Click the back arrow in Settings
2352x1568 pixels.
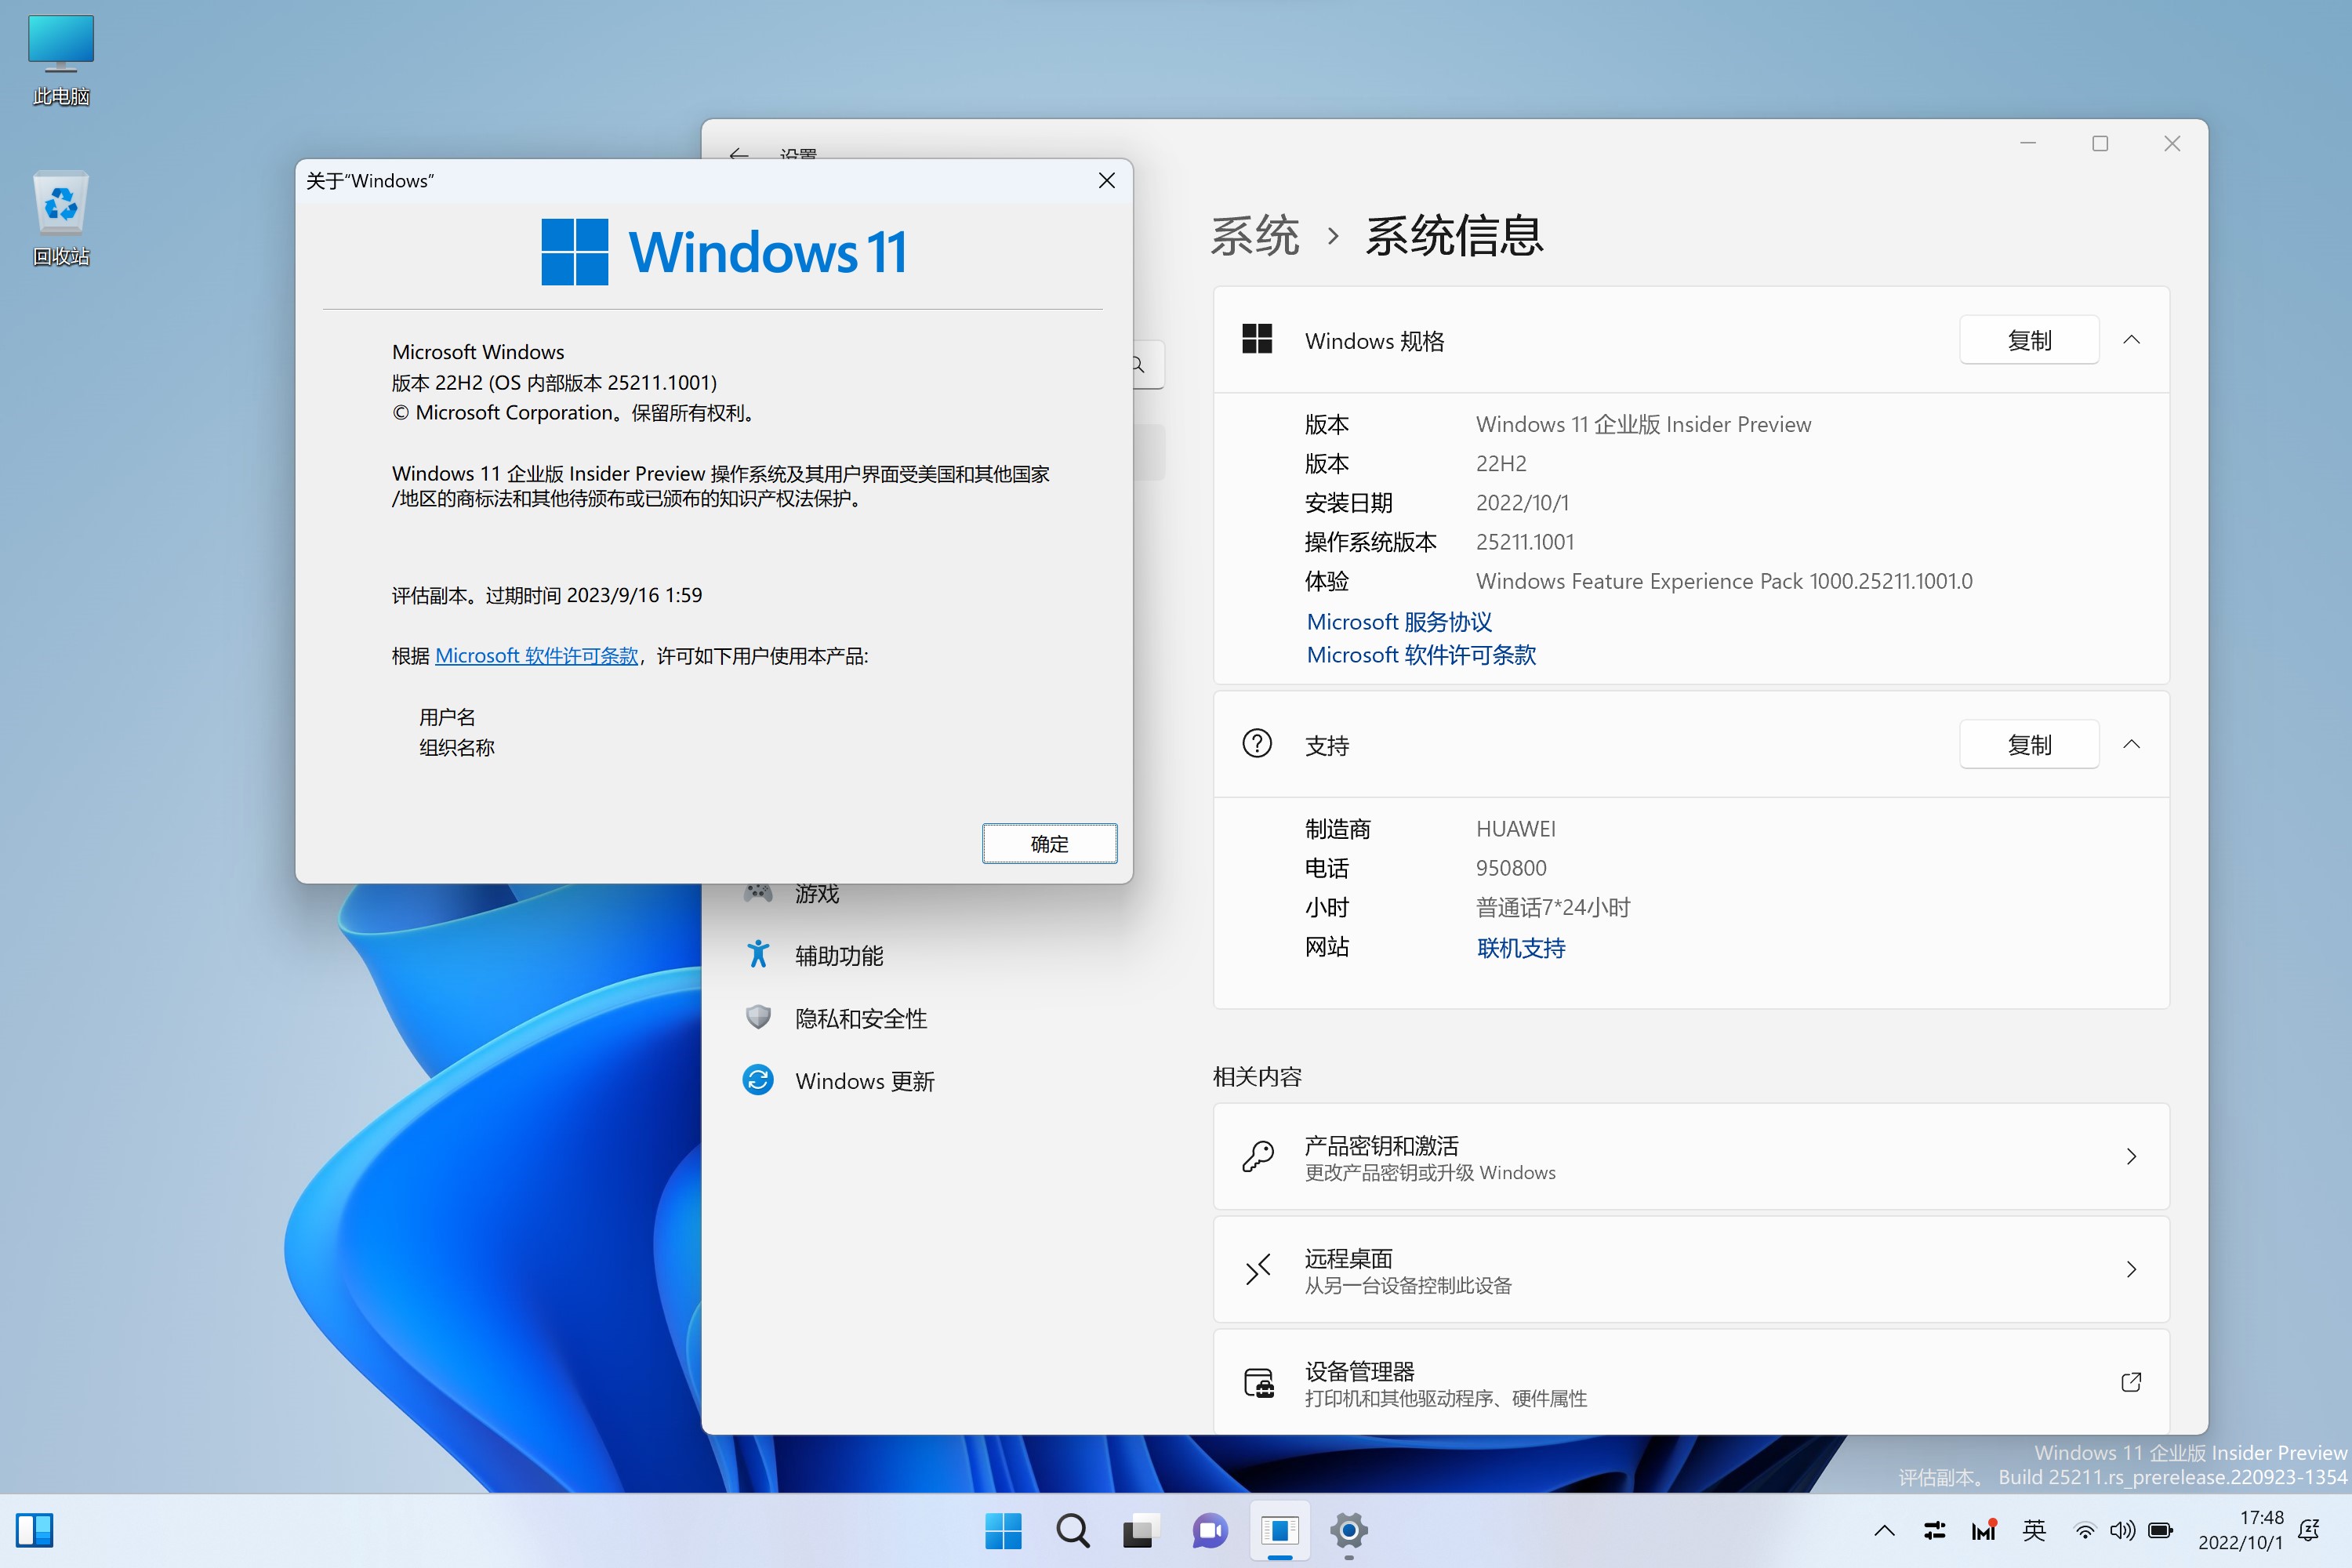tap(739, 154)
